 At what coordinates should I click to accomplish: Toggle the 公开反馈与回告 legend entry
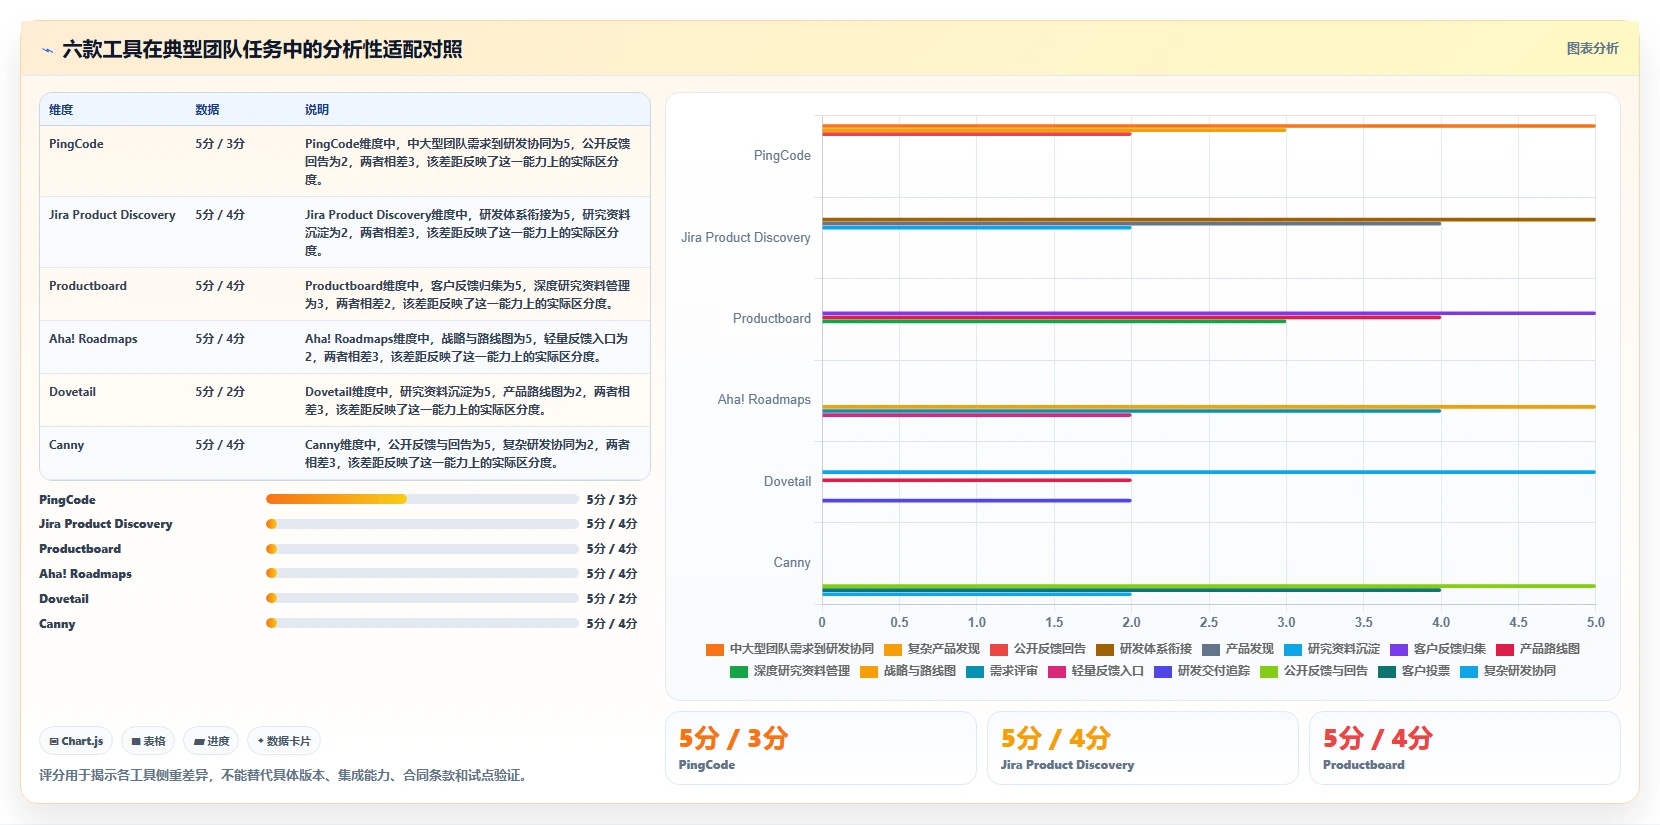tap(1314, 671)
